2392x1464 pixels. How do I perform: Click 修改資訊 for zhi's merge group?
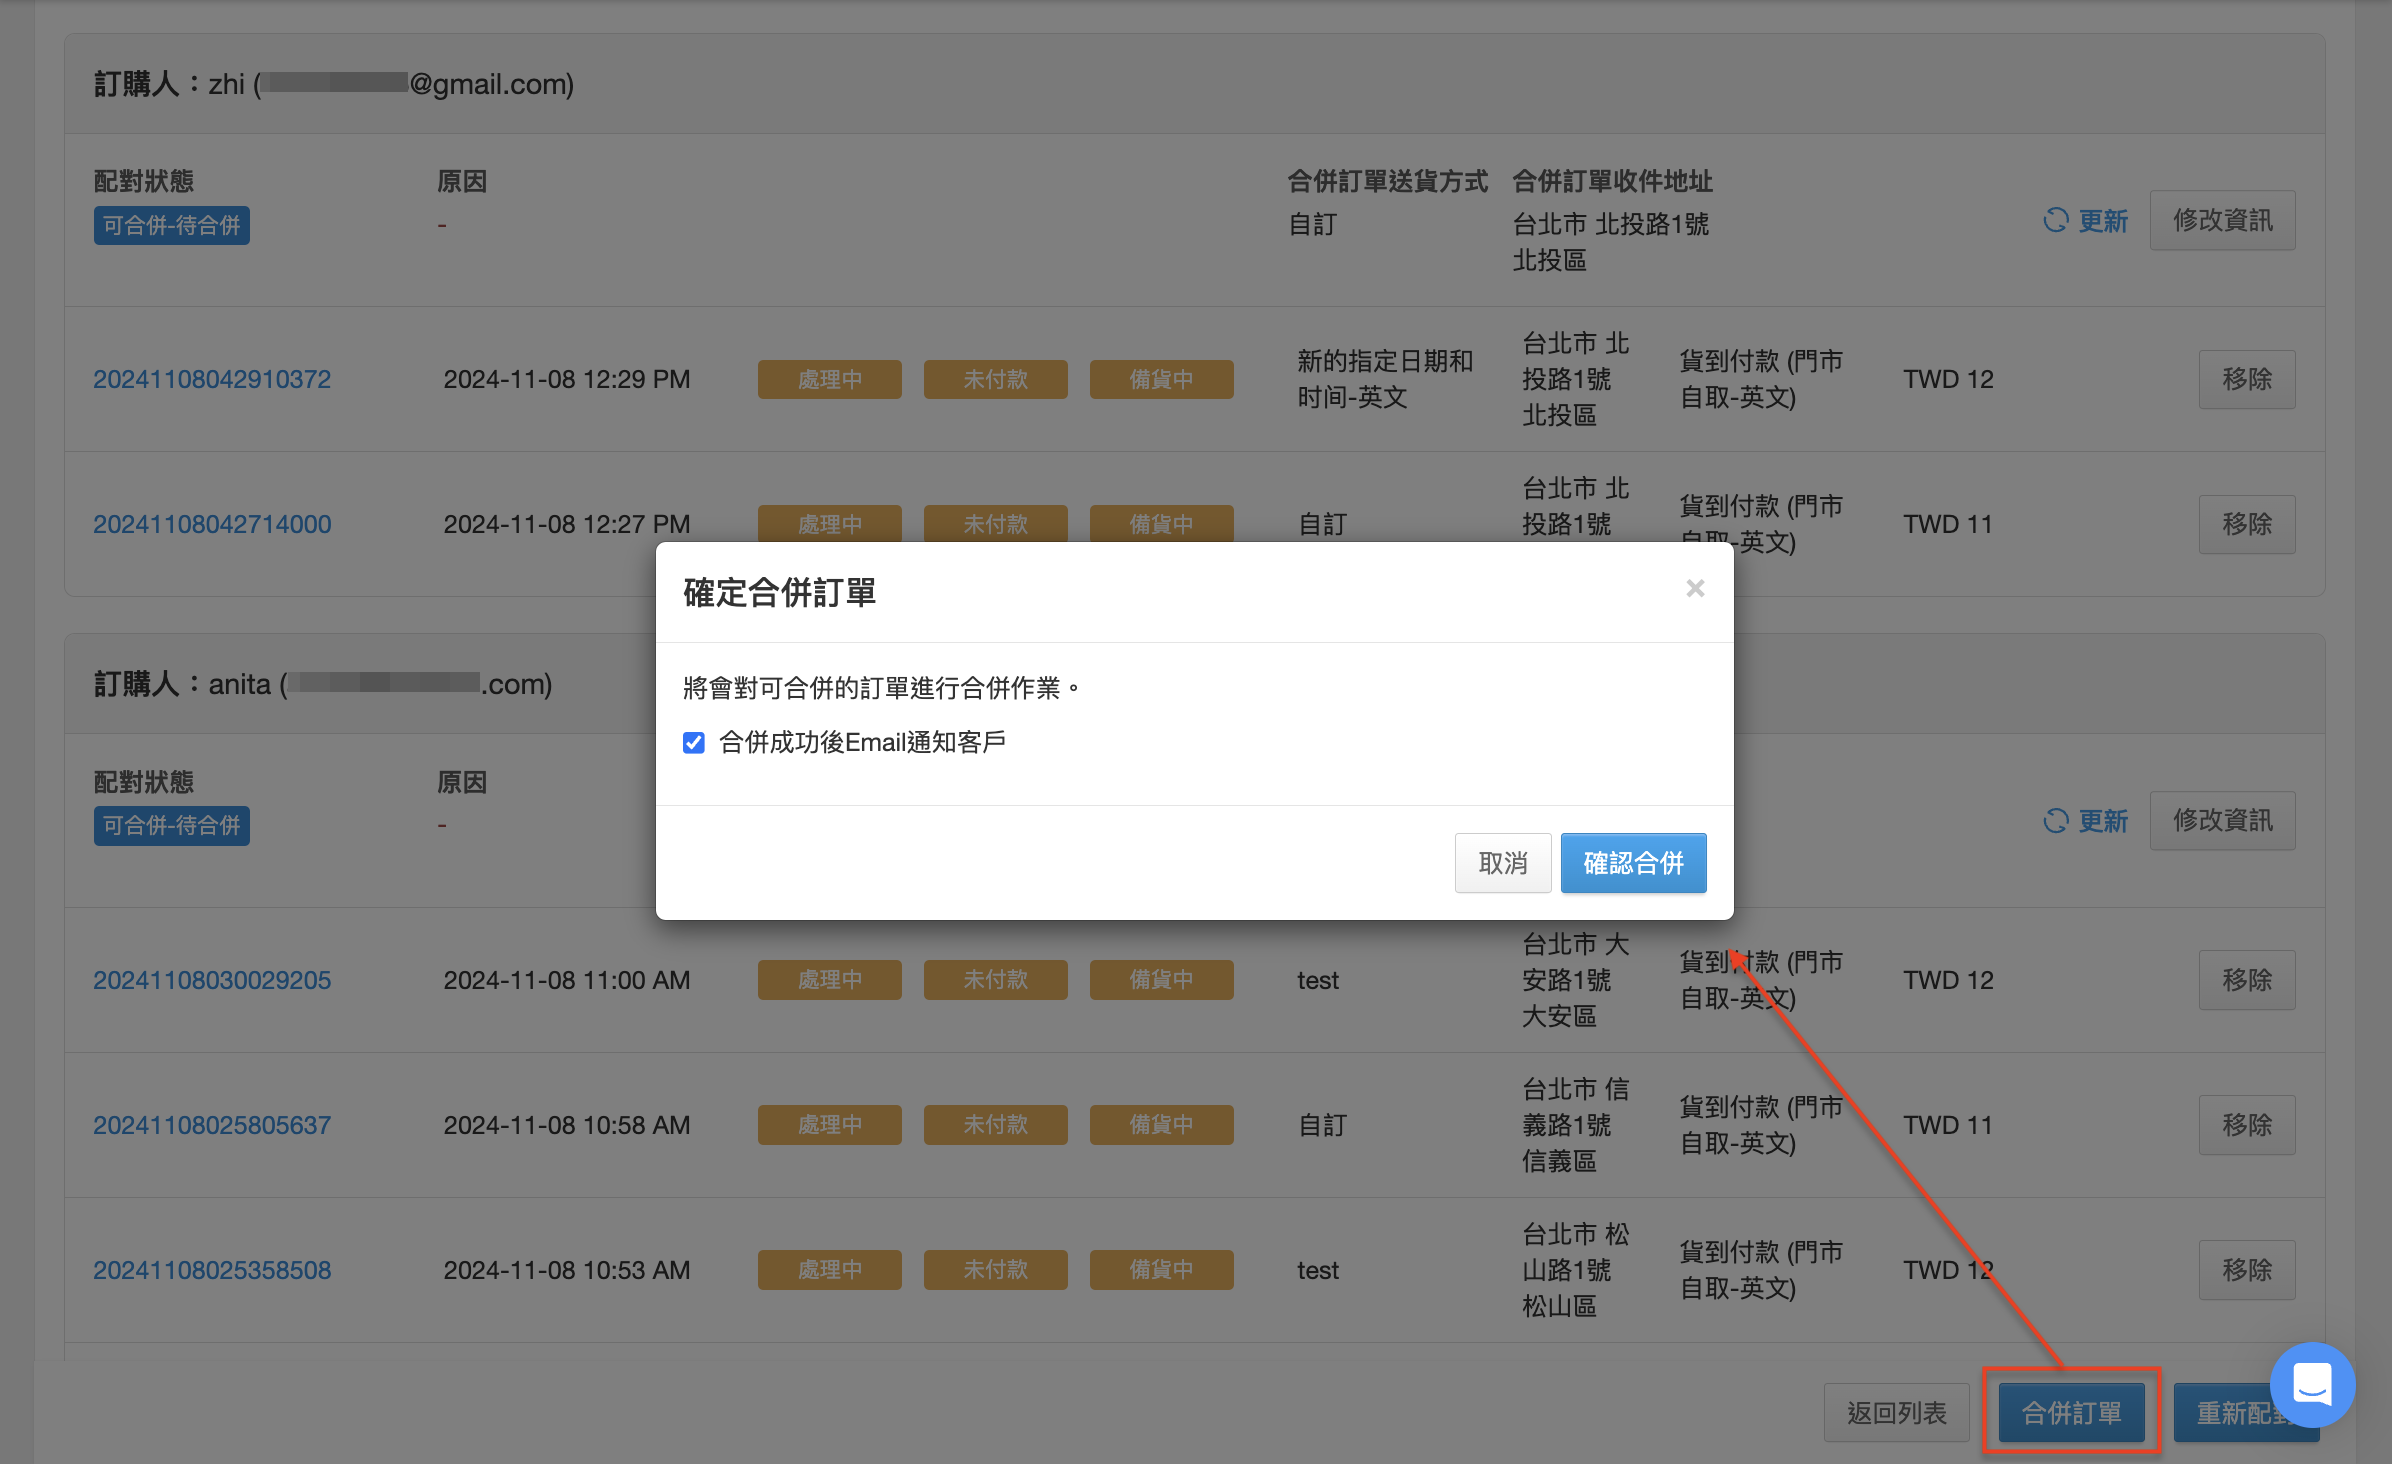click(2222, 220)
